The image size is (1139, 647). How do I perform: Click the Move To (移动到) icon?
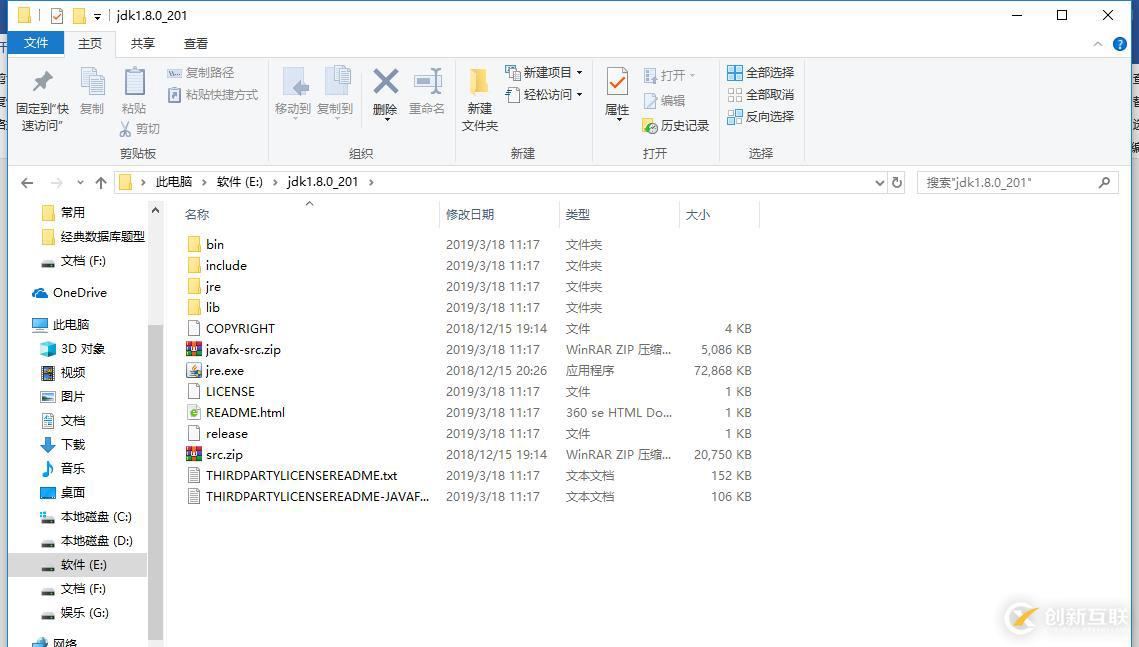[x=294, y=81]
